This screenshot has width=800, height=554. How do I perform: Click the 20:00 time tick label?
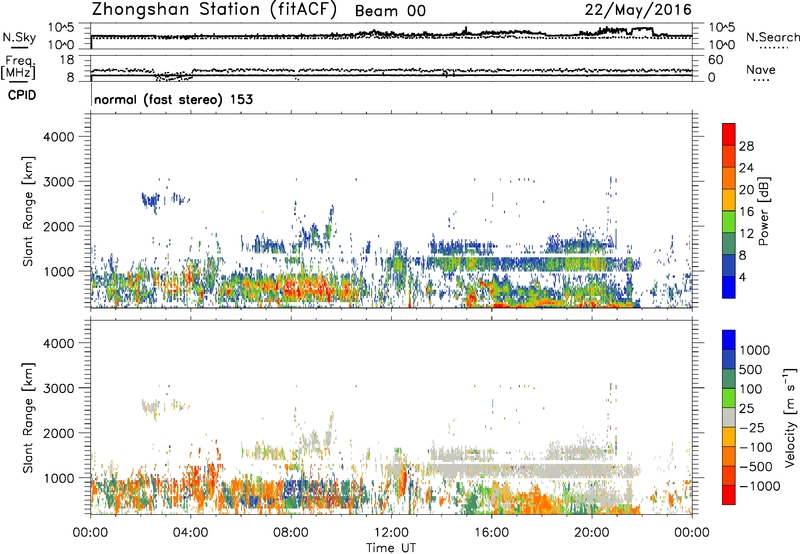(x=591, y=533)
